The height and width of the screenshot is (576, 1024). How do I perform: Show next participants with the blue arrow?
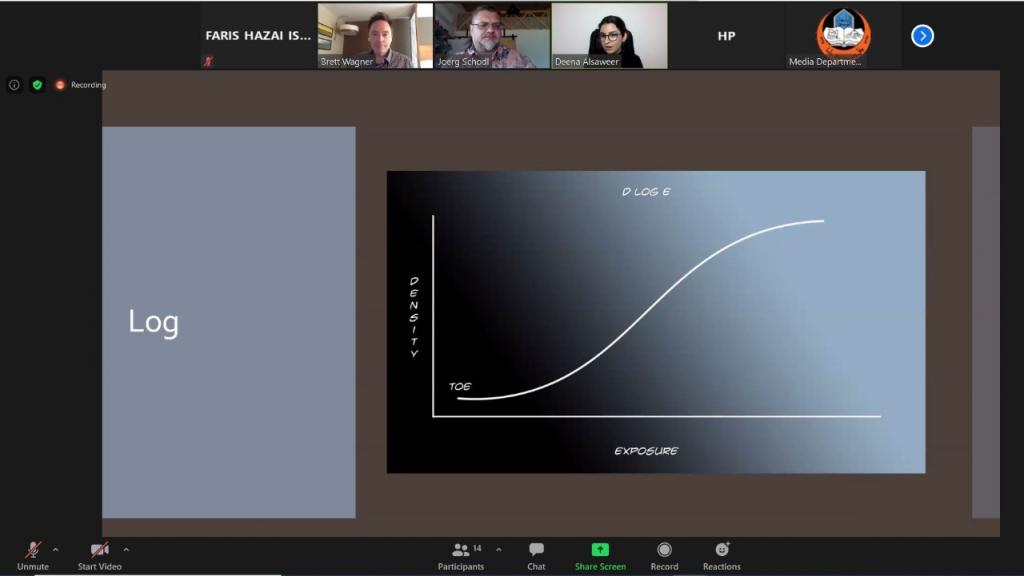click(922, 36)
